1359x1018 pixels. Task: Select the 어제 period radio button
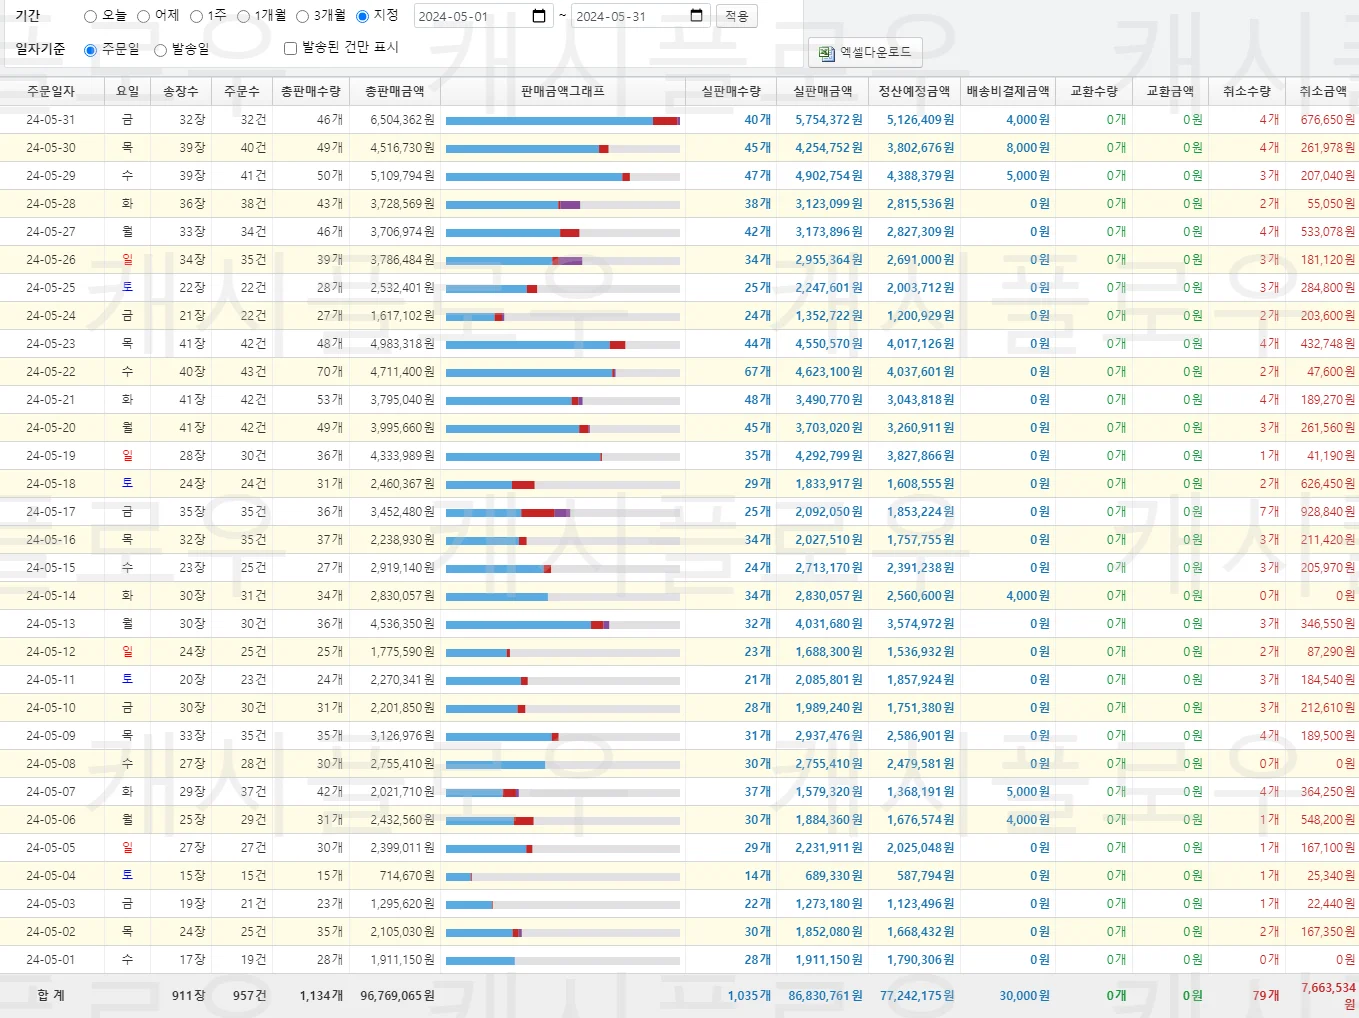pyautogui.click(x=143, y=16)
